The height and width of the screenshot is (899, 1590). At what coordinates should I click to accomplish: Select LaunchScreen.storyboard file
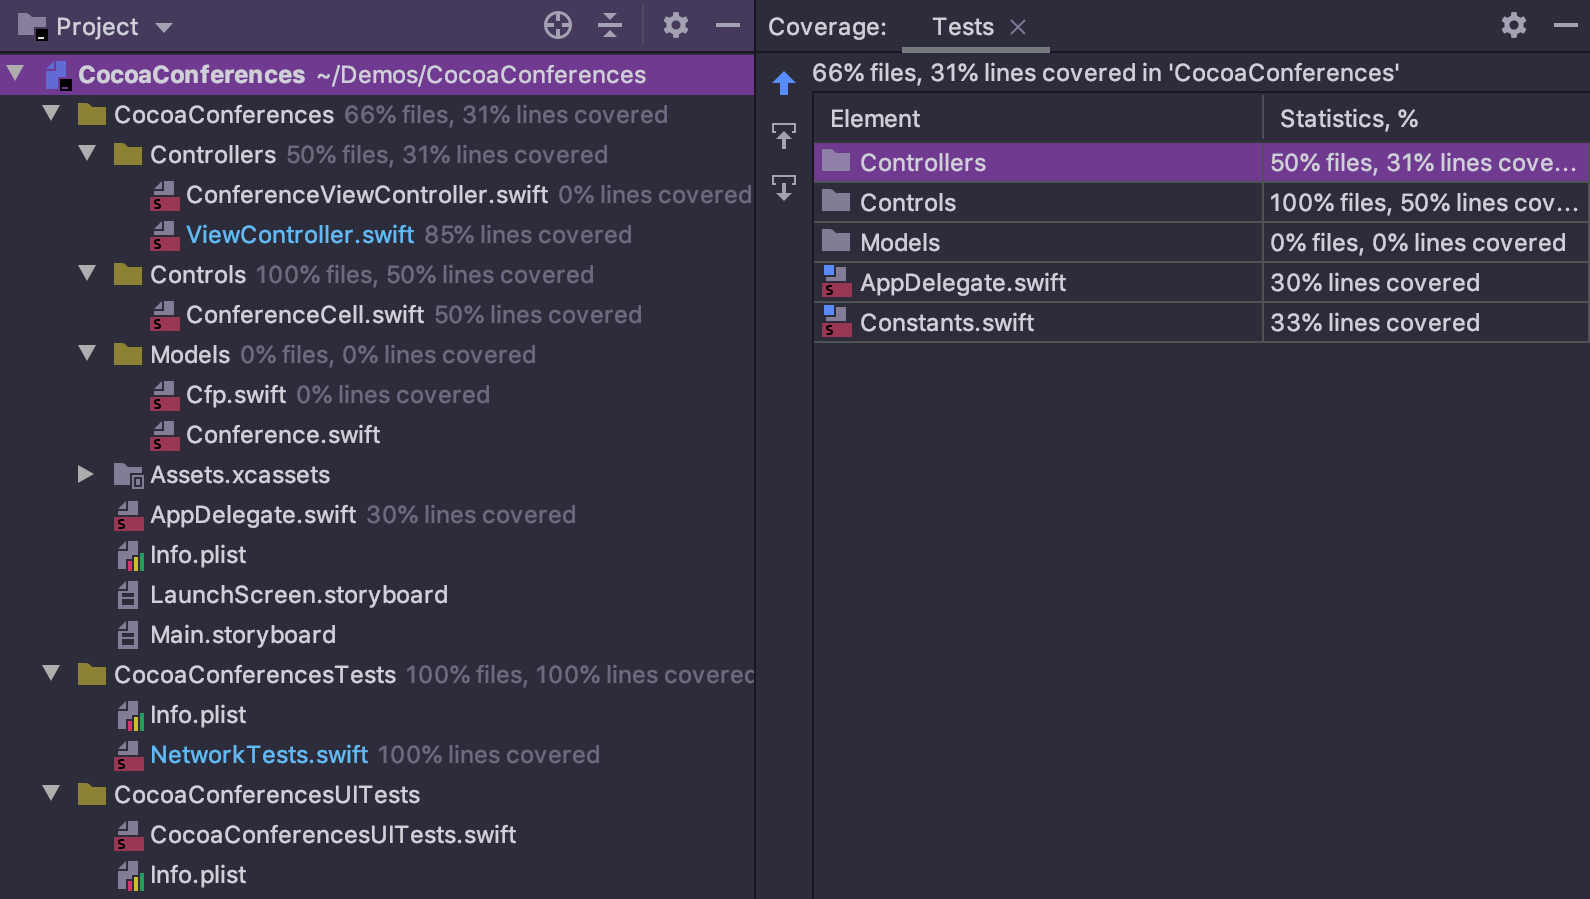pos(299,595)
